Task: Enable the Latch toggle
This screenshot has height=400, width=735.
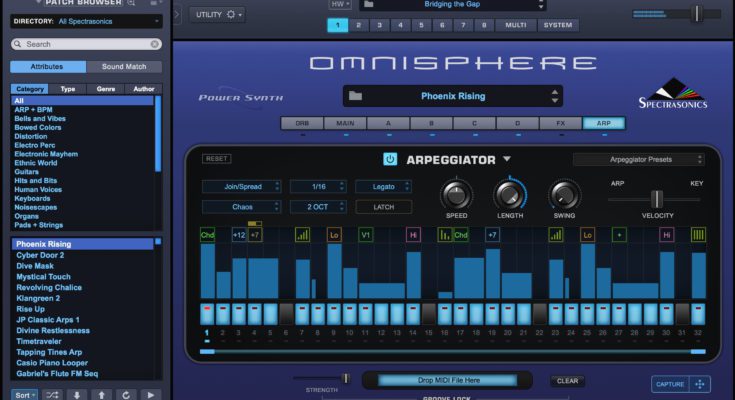Action: [383, 207]
